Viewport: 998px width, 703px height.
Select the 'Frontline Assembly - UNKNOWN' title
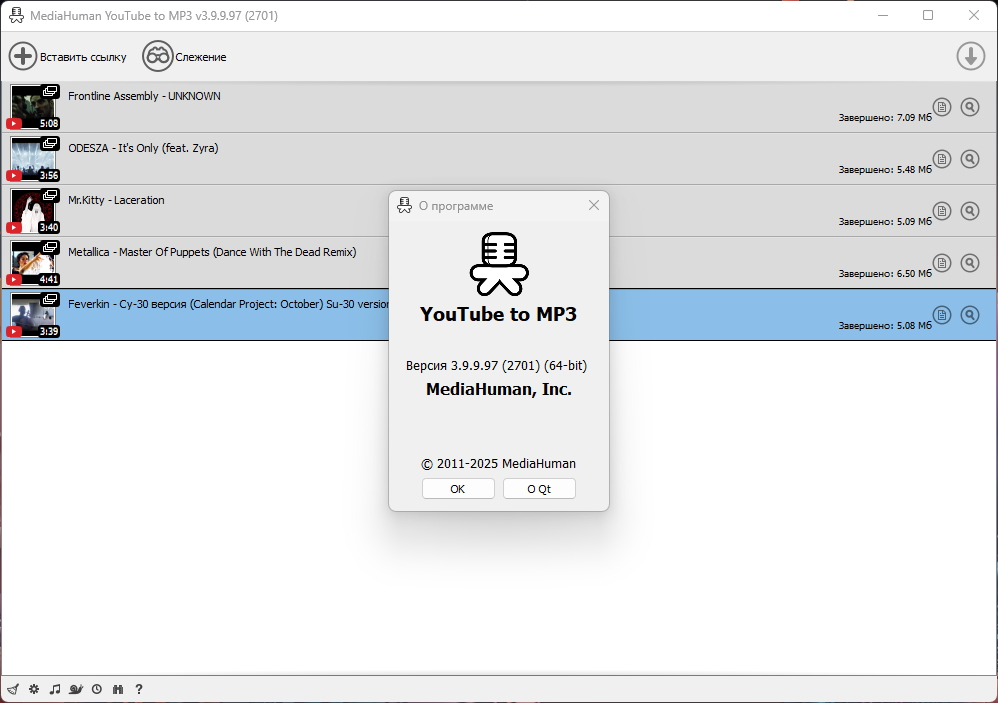(144, 96)
